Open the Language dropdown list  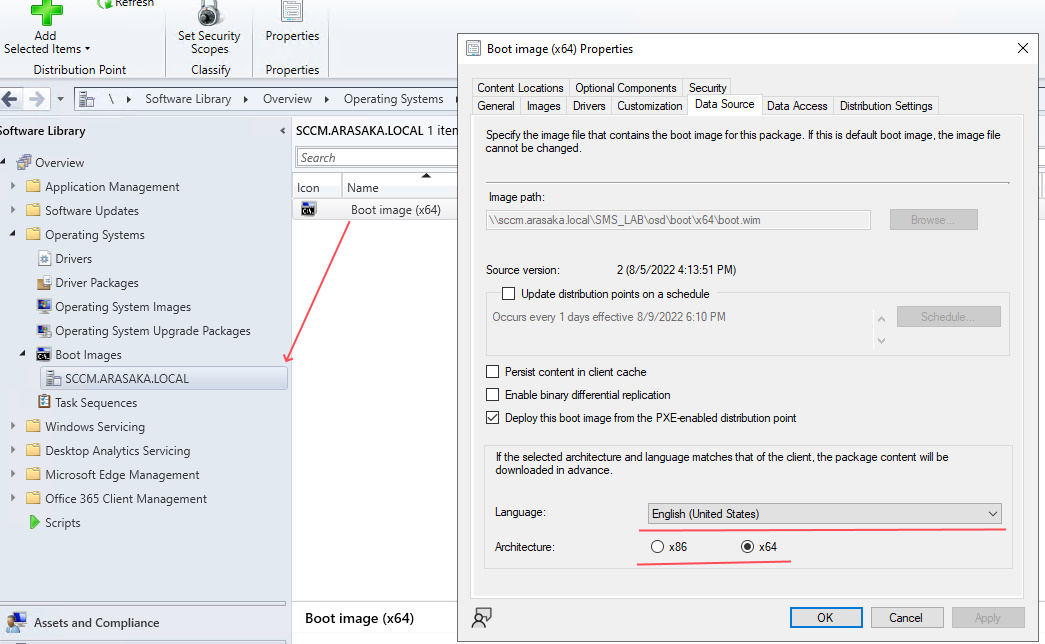(x=992, y=514)
